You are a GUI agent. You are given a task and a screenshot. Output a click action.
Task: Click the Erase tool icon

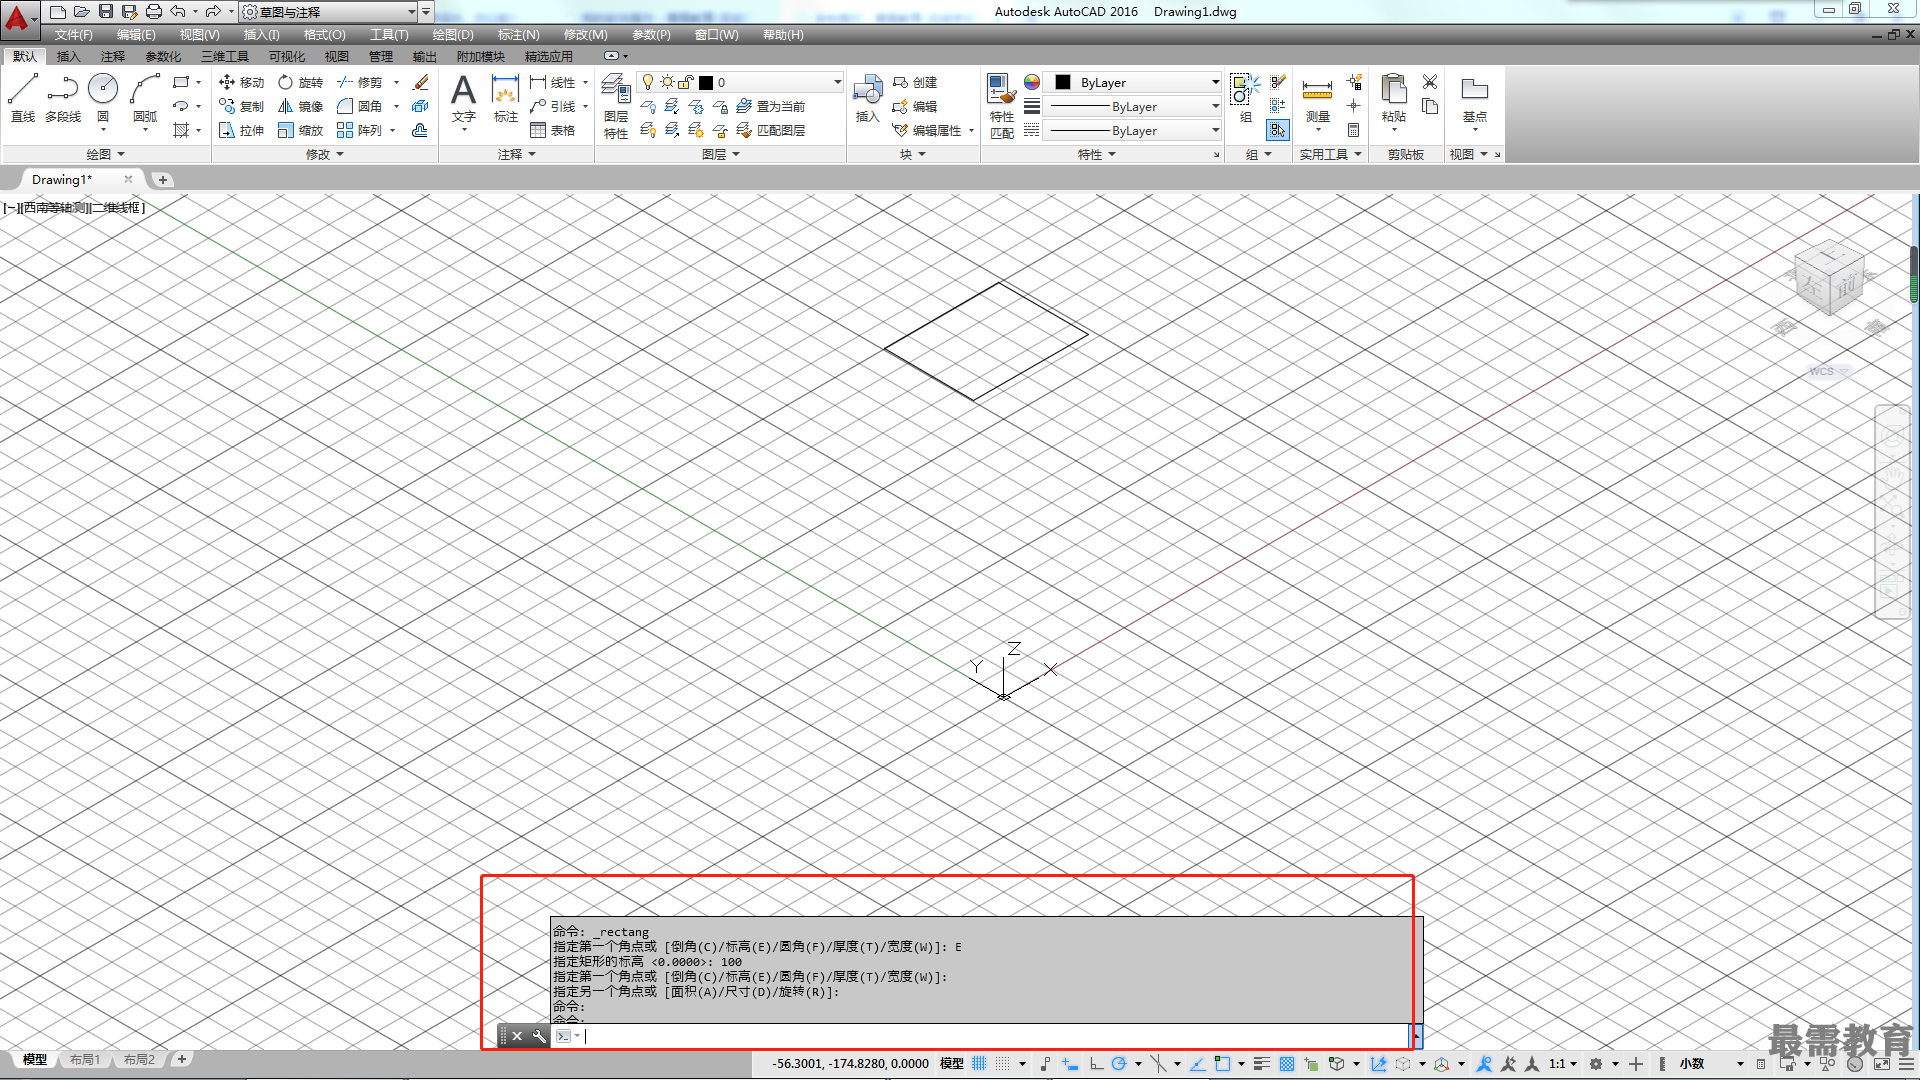pyautogui.click(x=421, y=82)
